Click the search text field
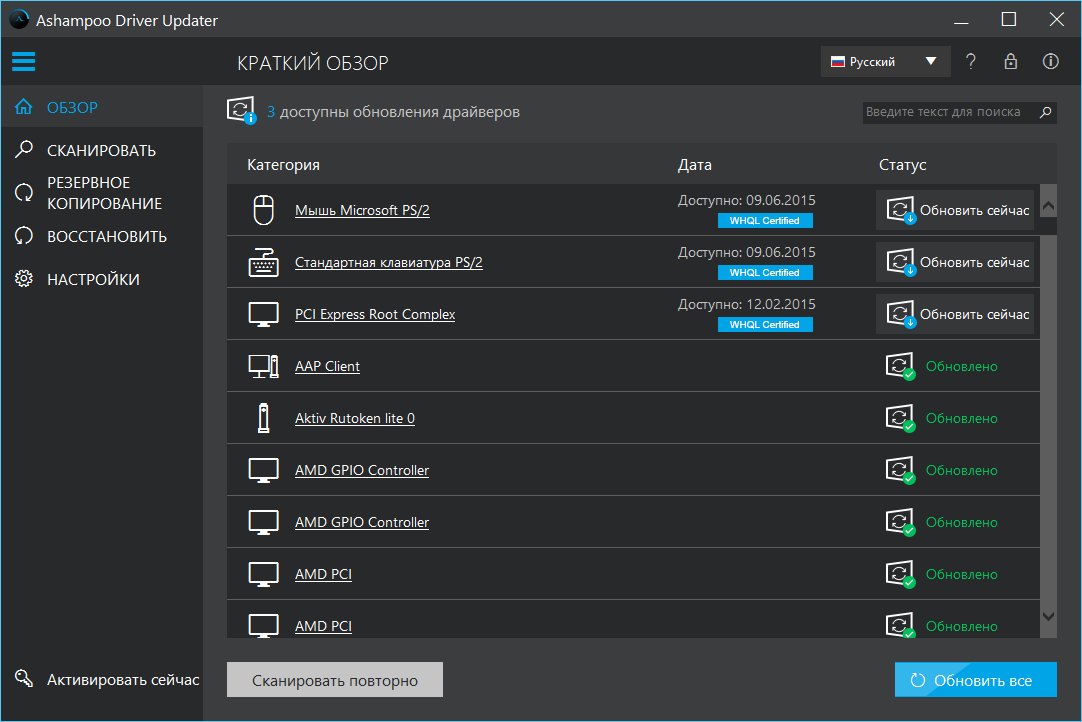 pos(959,112)
